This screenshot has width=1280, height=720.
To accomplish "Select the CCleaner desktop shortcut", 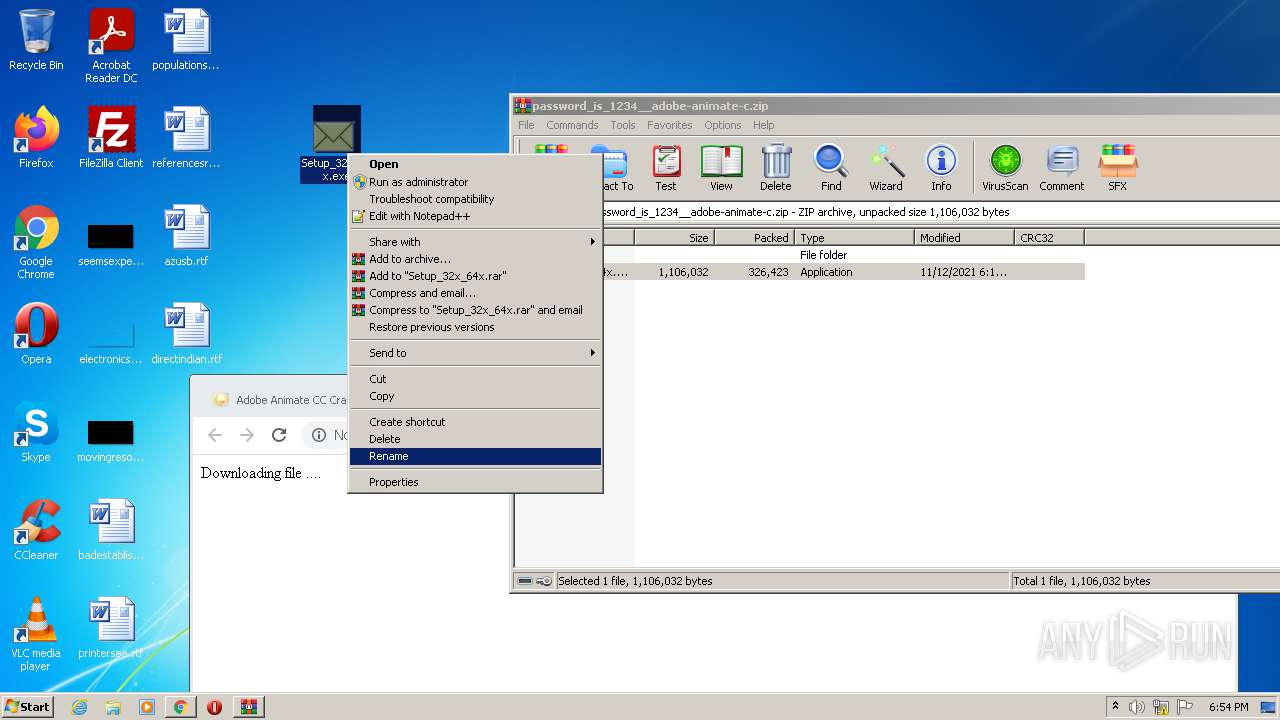I will point(36,530).
